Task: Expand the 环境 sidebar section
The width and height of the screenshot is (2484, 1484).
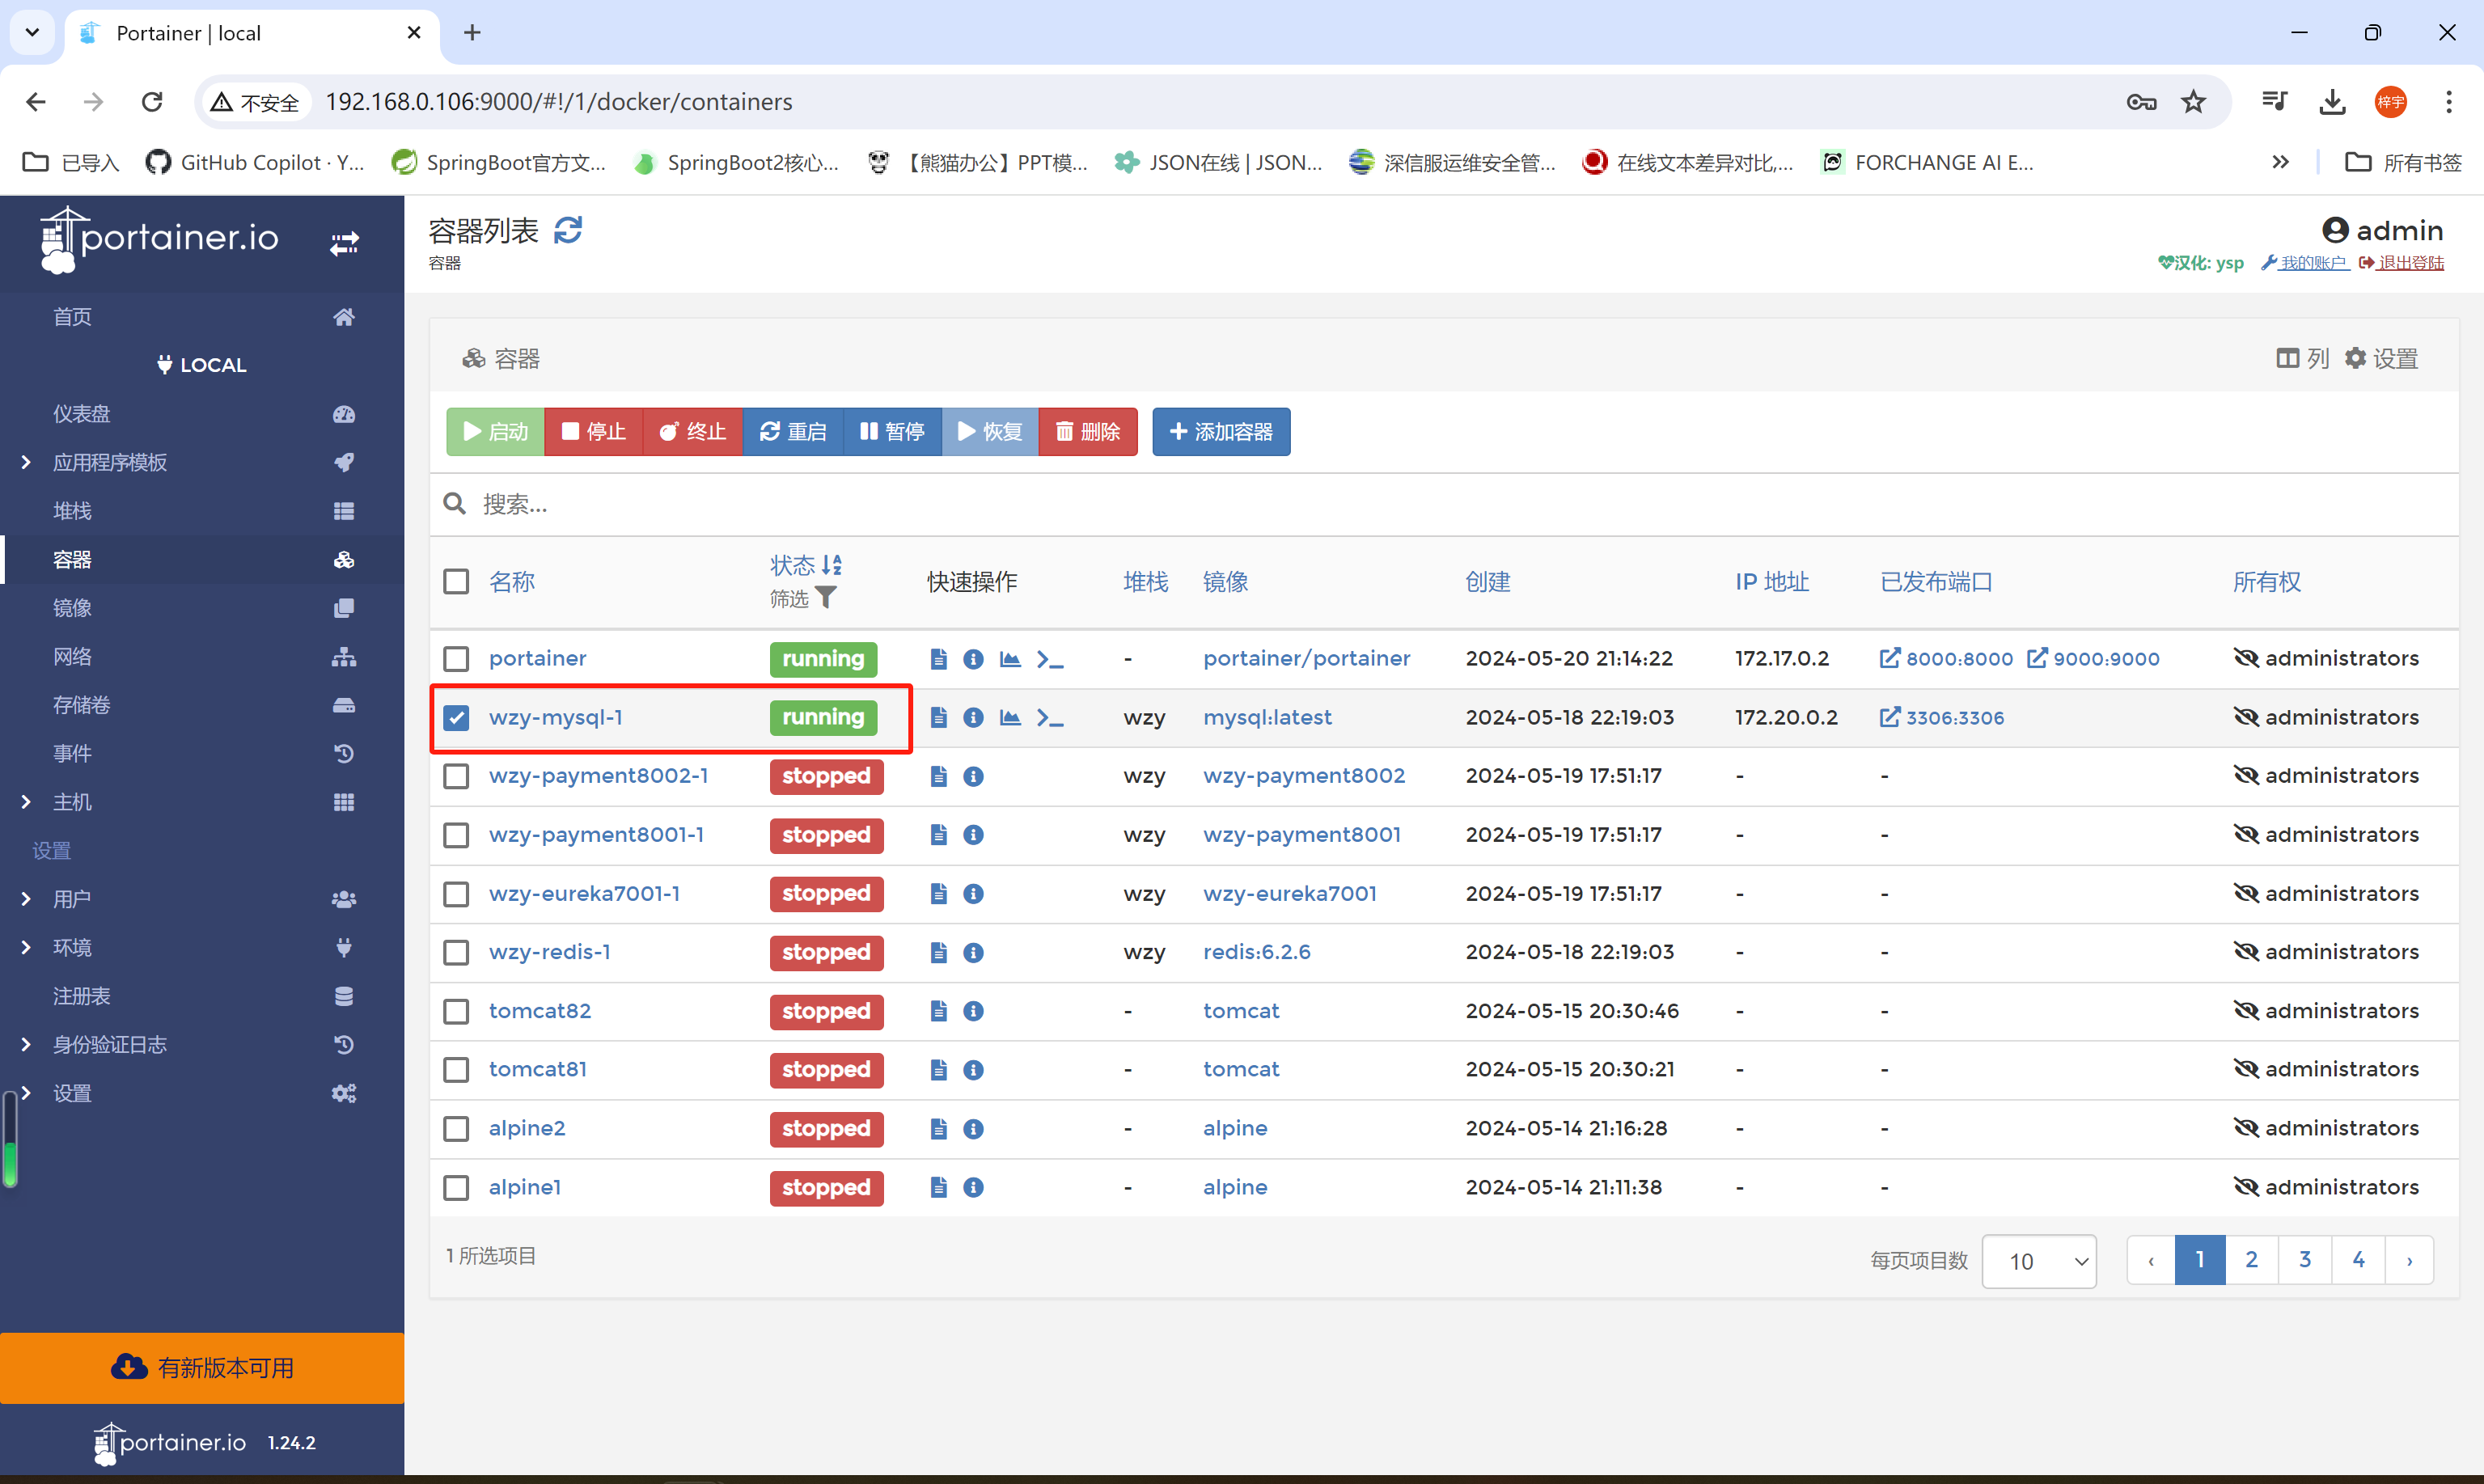Action: pyautogui.click(x=26, y=947)
